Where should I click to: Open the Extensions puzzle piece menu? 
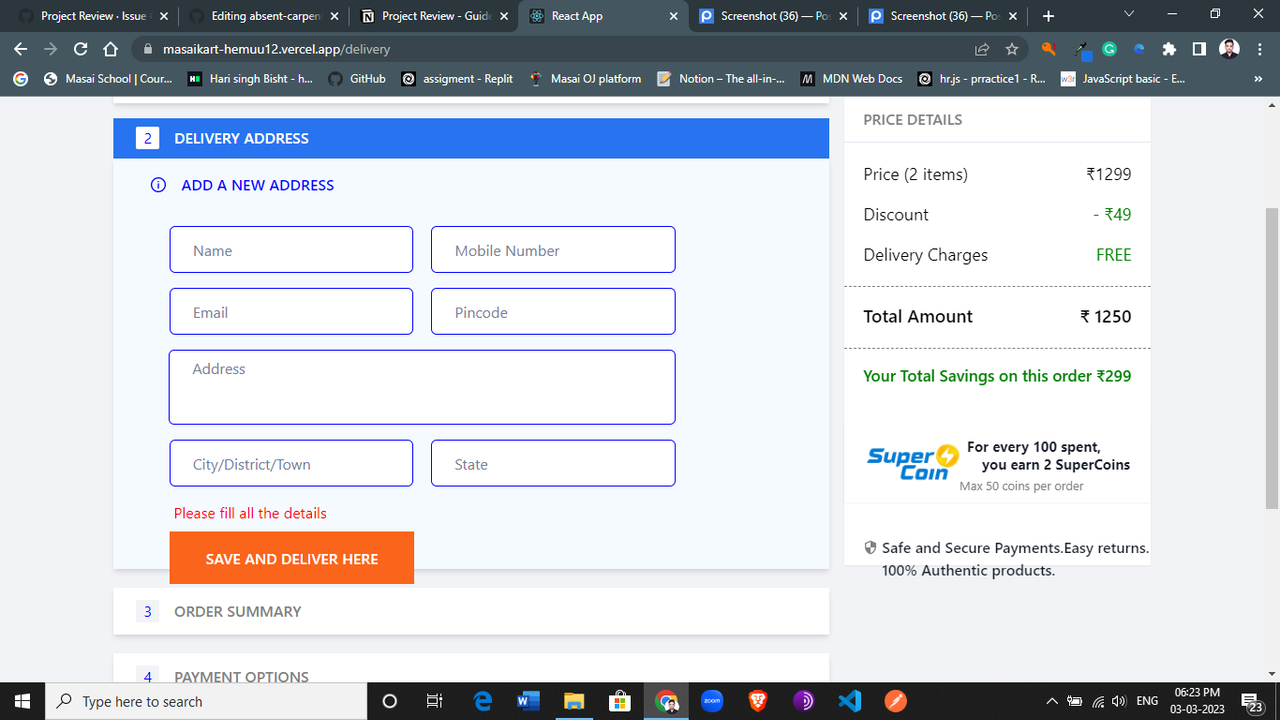(x=1169, y=49)
